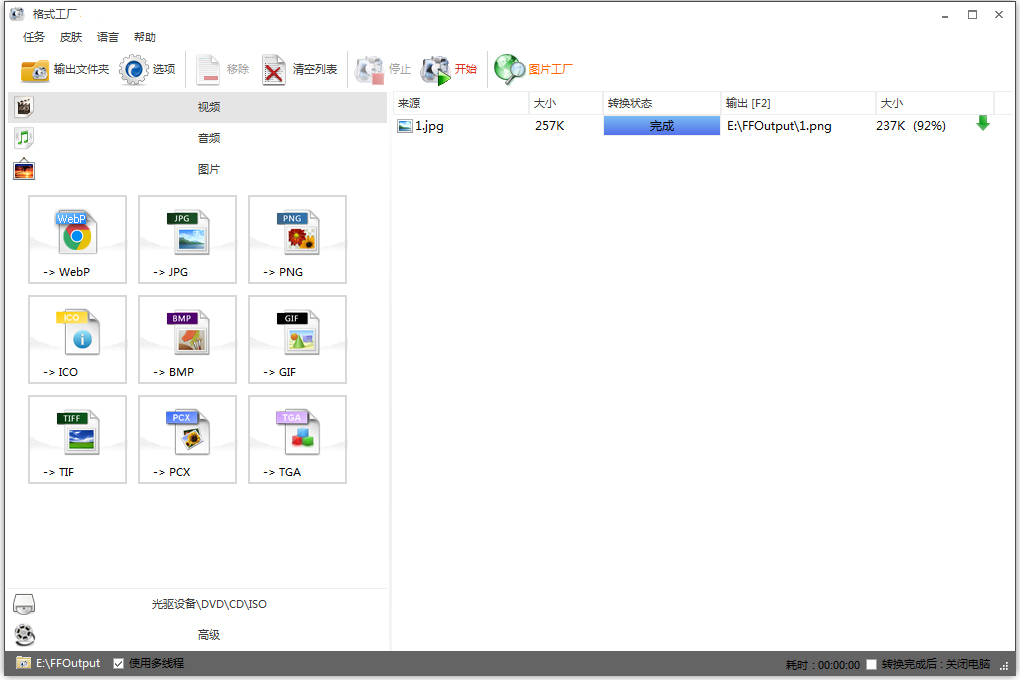This screenshot has width=1020, height=680.
Task: Select the WebP conversion format
Action: [x=77, y=240]
